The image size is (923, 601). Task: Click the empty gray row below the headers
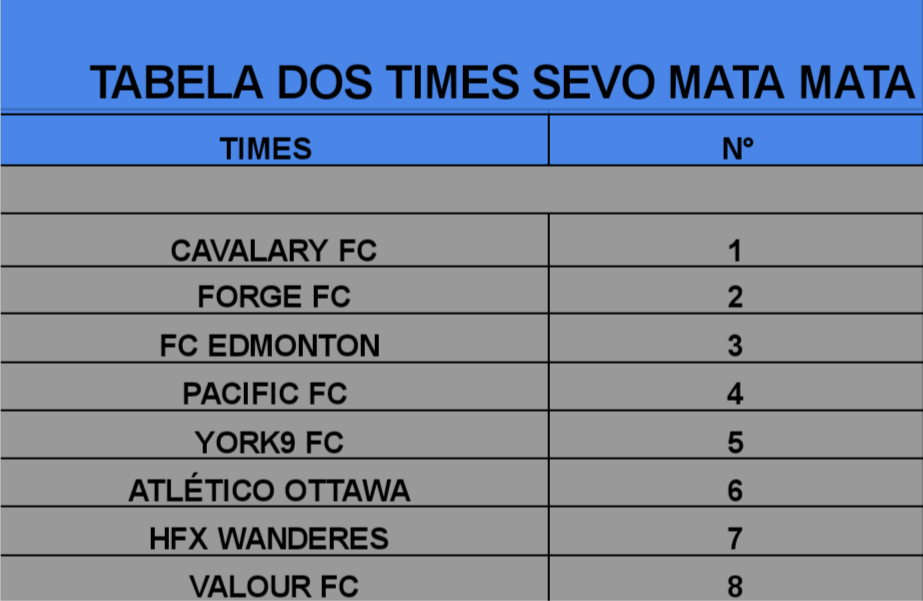(x=460, y=189)
